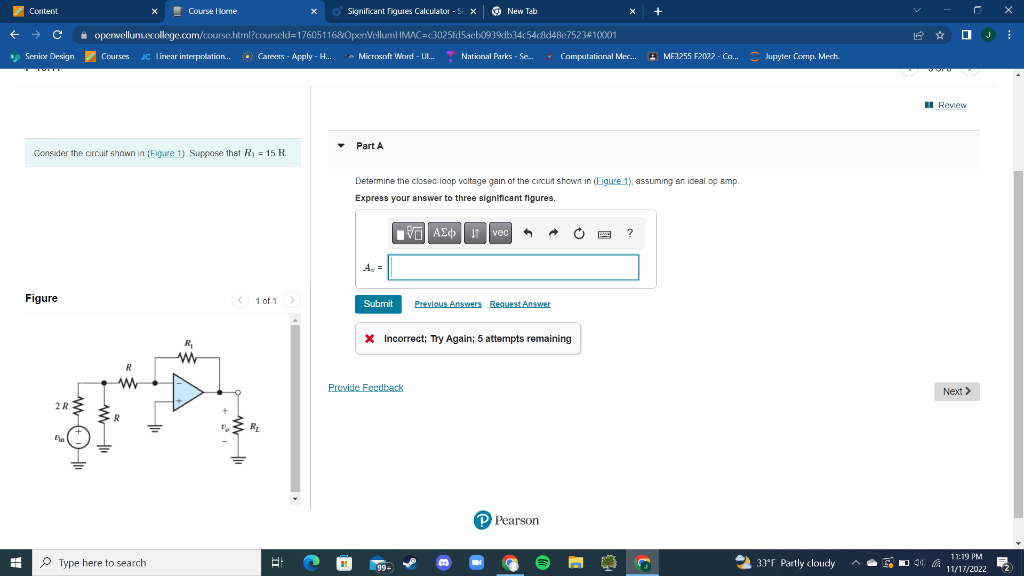Image resolution: width=1024 pixels, height=576 pixels.
Task: Open the keyboard shortcuts icon
Action: (604, 234)
